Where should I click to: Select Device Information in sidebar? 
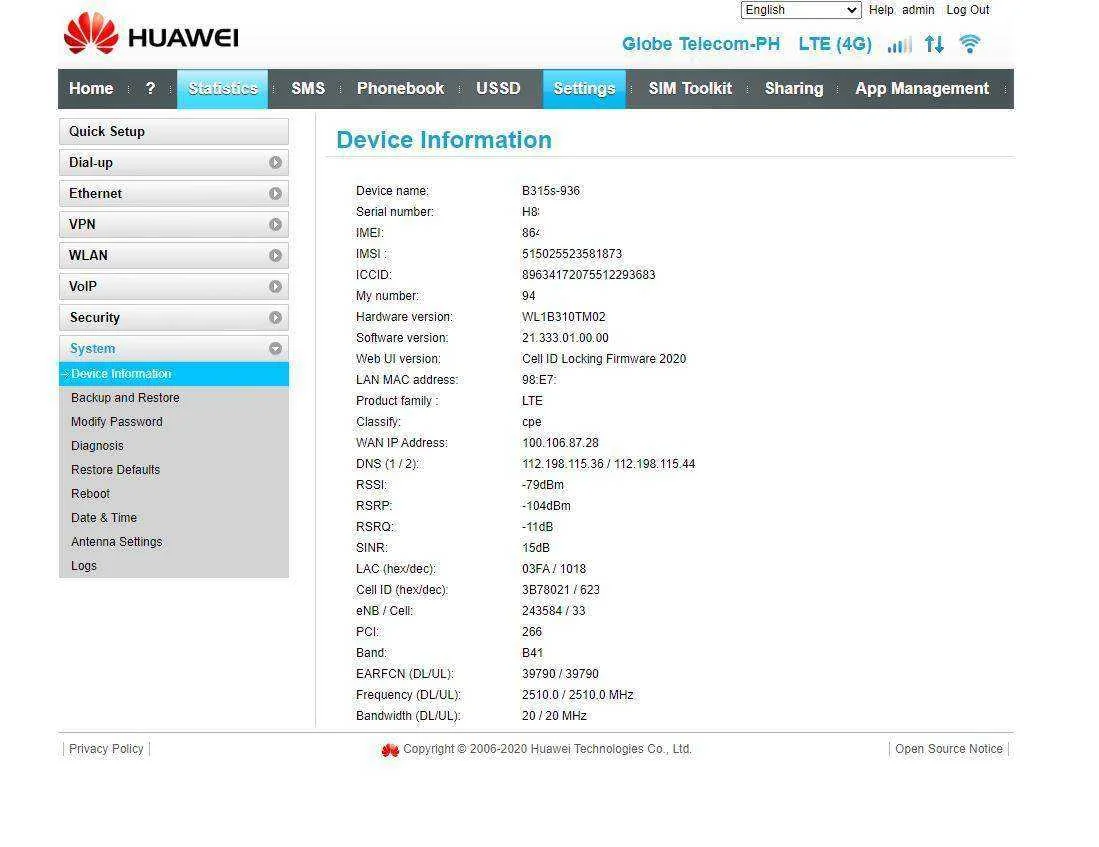(x=174, y=374)
